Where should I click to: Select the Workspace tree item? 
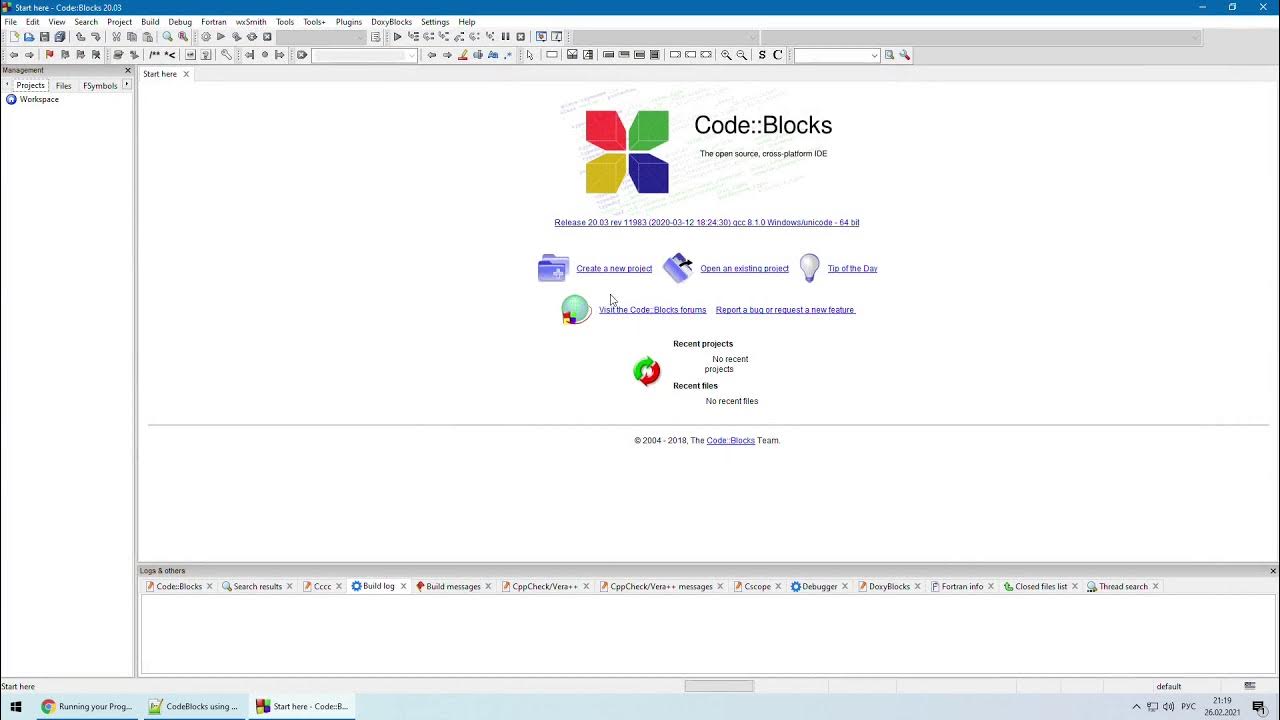(39, 99)
